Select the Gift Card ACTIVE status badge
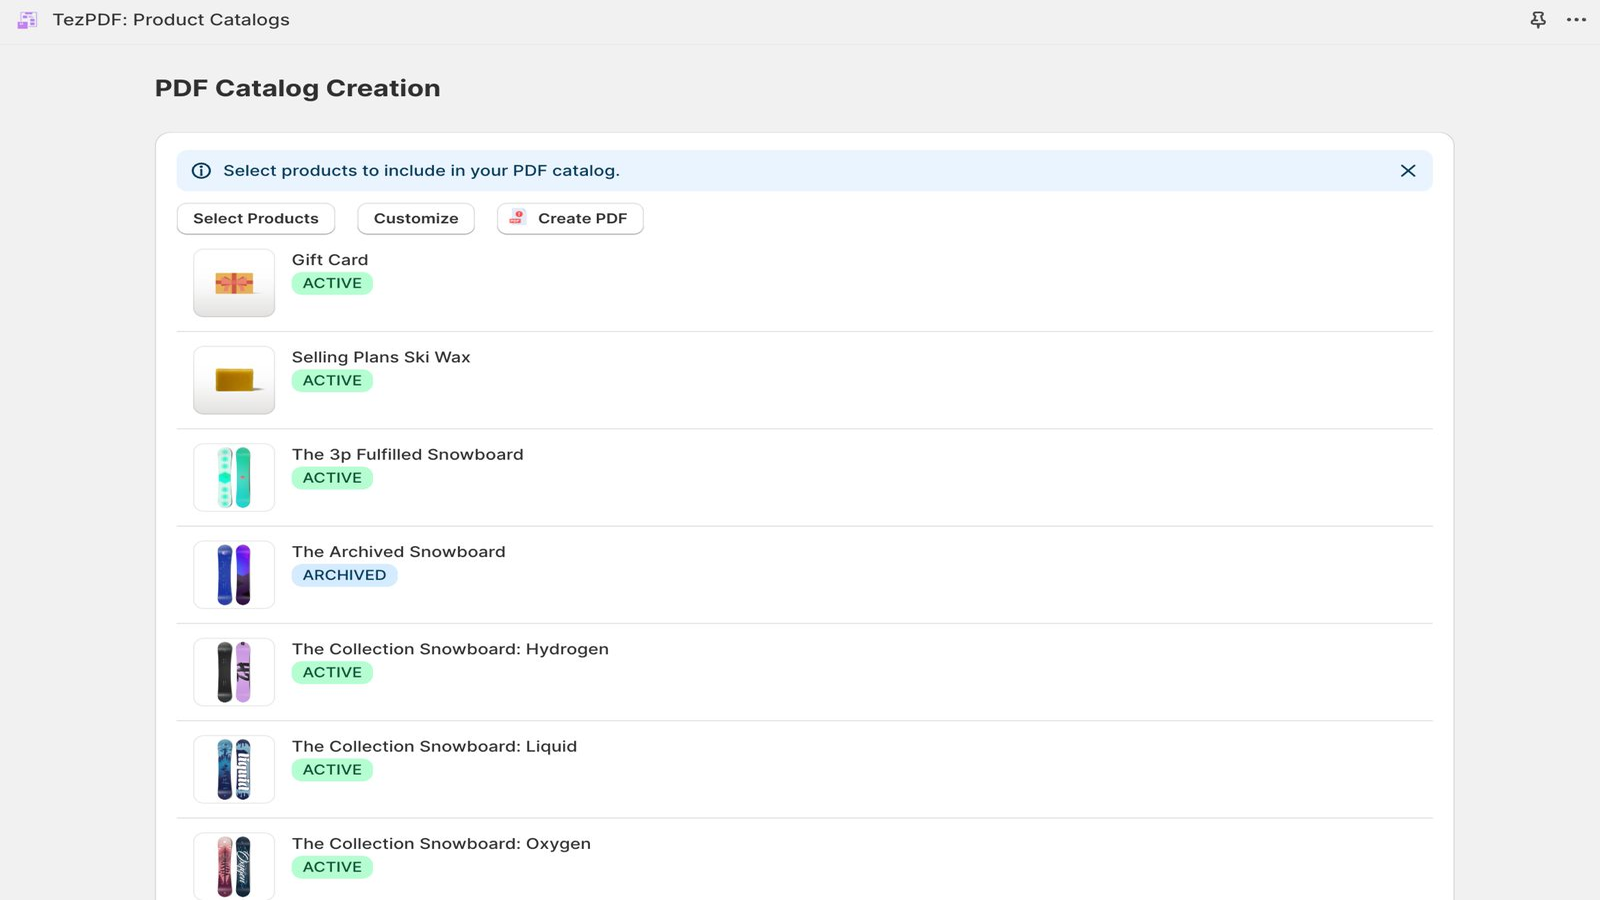The width and height of the screenshot is (1600, 900). (332, 283)
